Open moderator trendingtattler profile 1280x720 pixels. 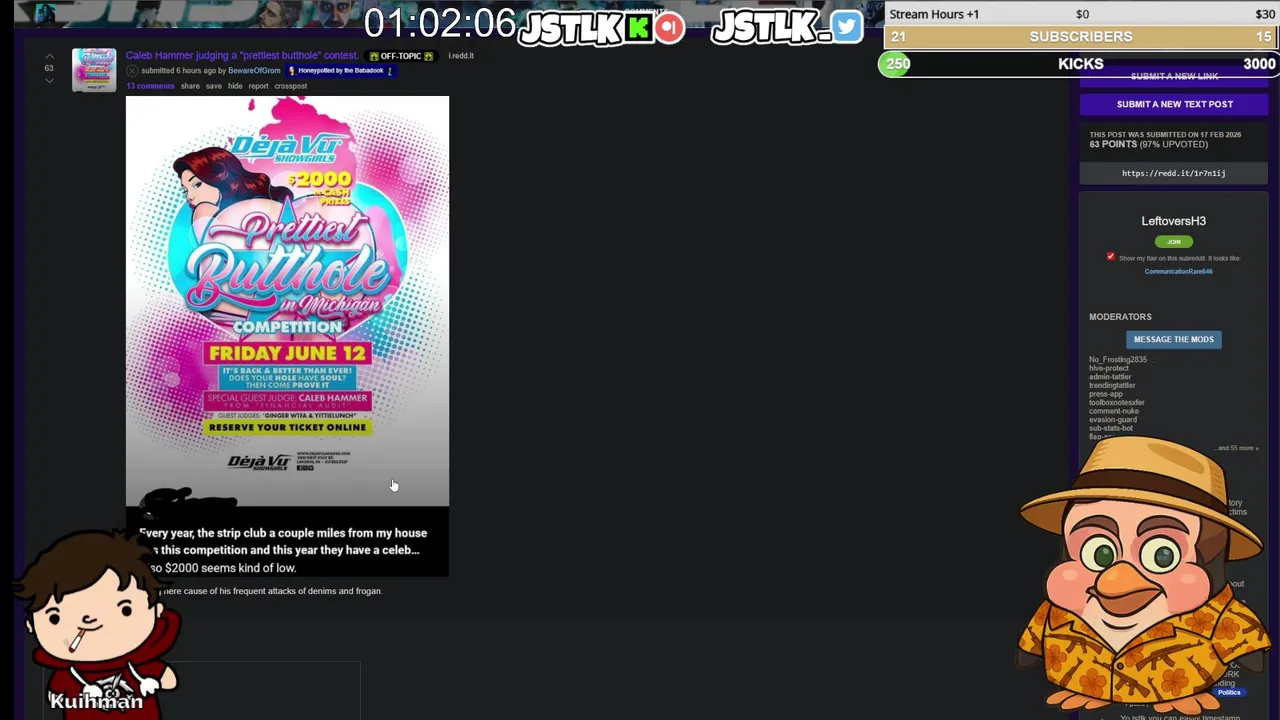[x=1112, y=385]
